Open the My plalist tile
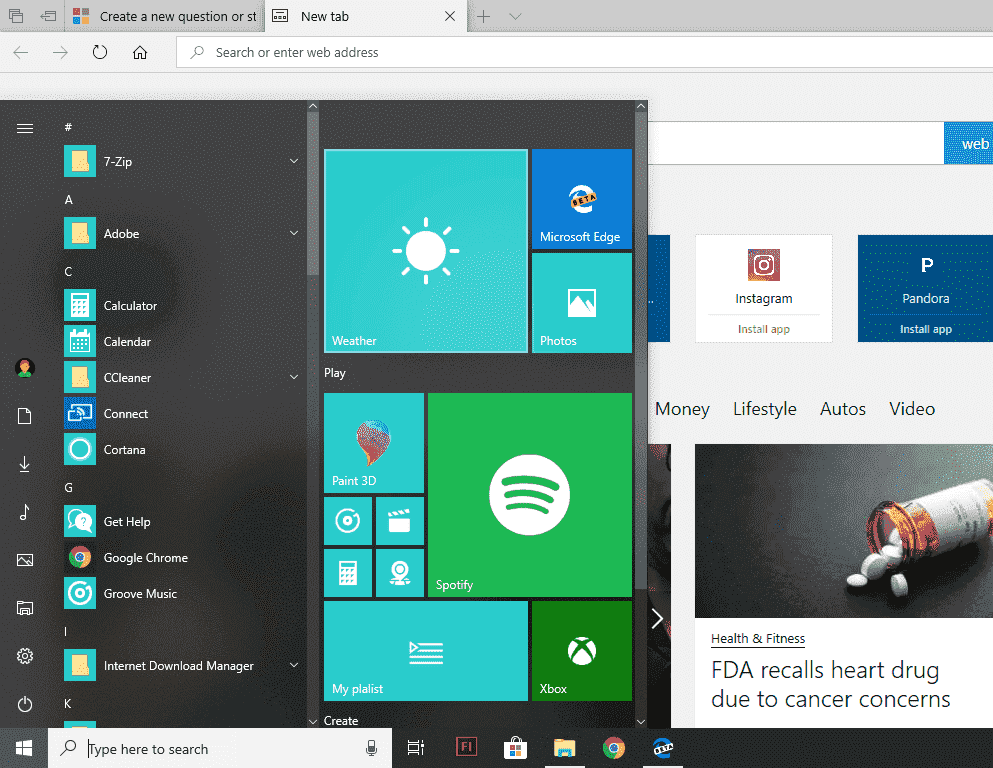 point(426,651)
